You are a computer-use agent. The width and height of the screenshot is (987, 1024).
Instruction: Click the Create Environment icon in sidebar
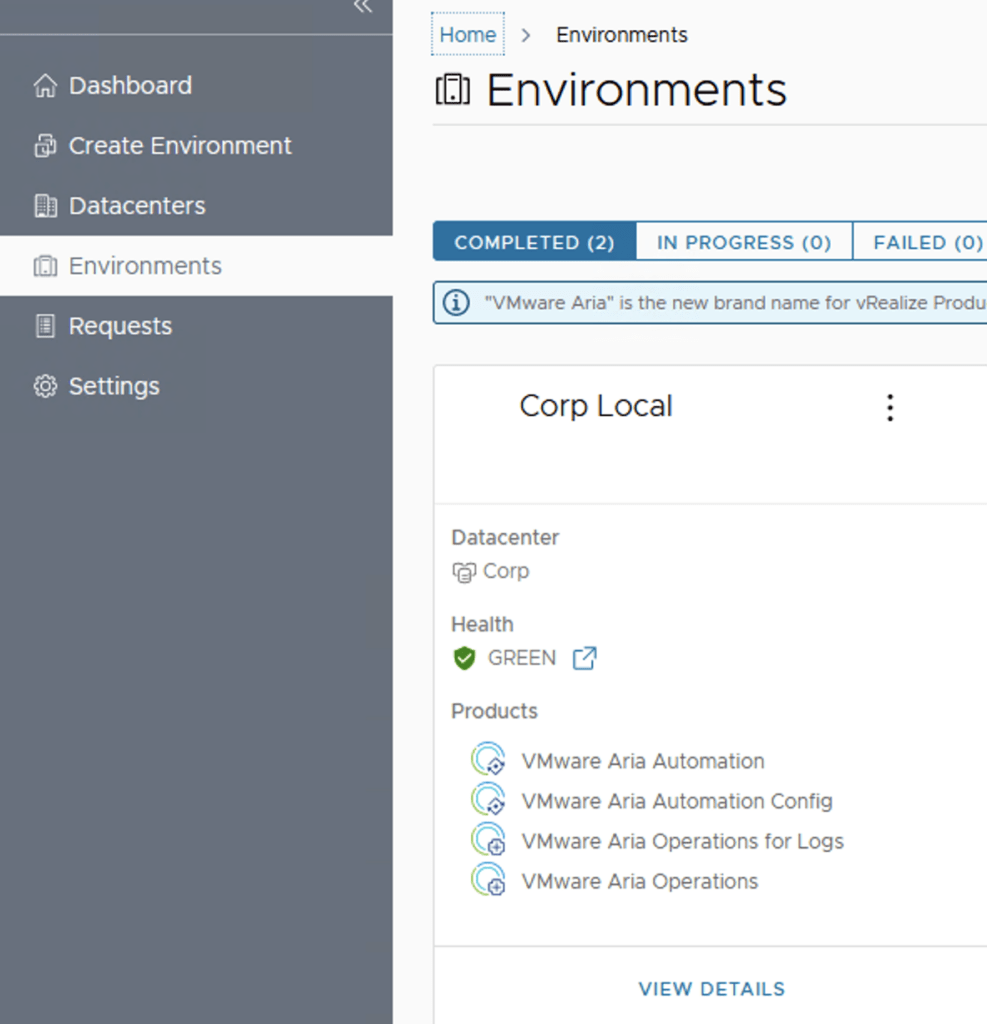click(x=45, y=146)
